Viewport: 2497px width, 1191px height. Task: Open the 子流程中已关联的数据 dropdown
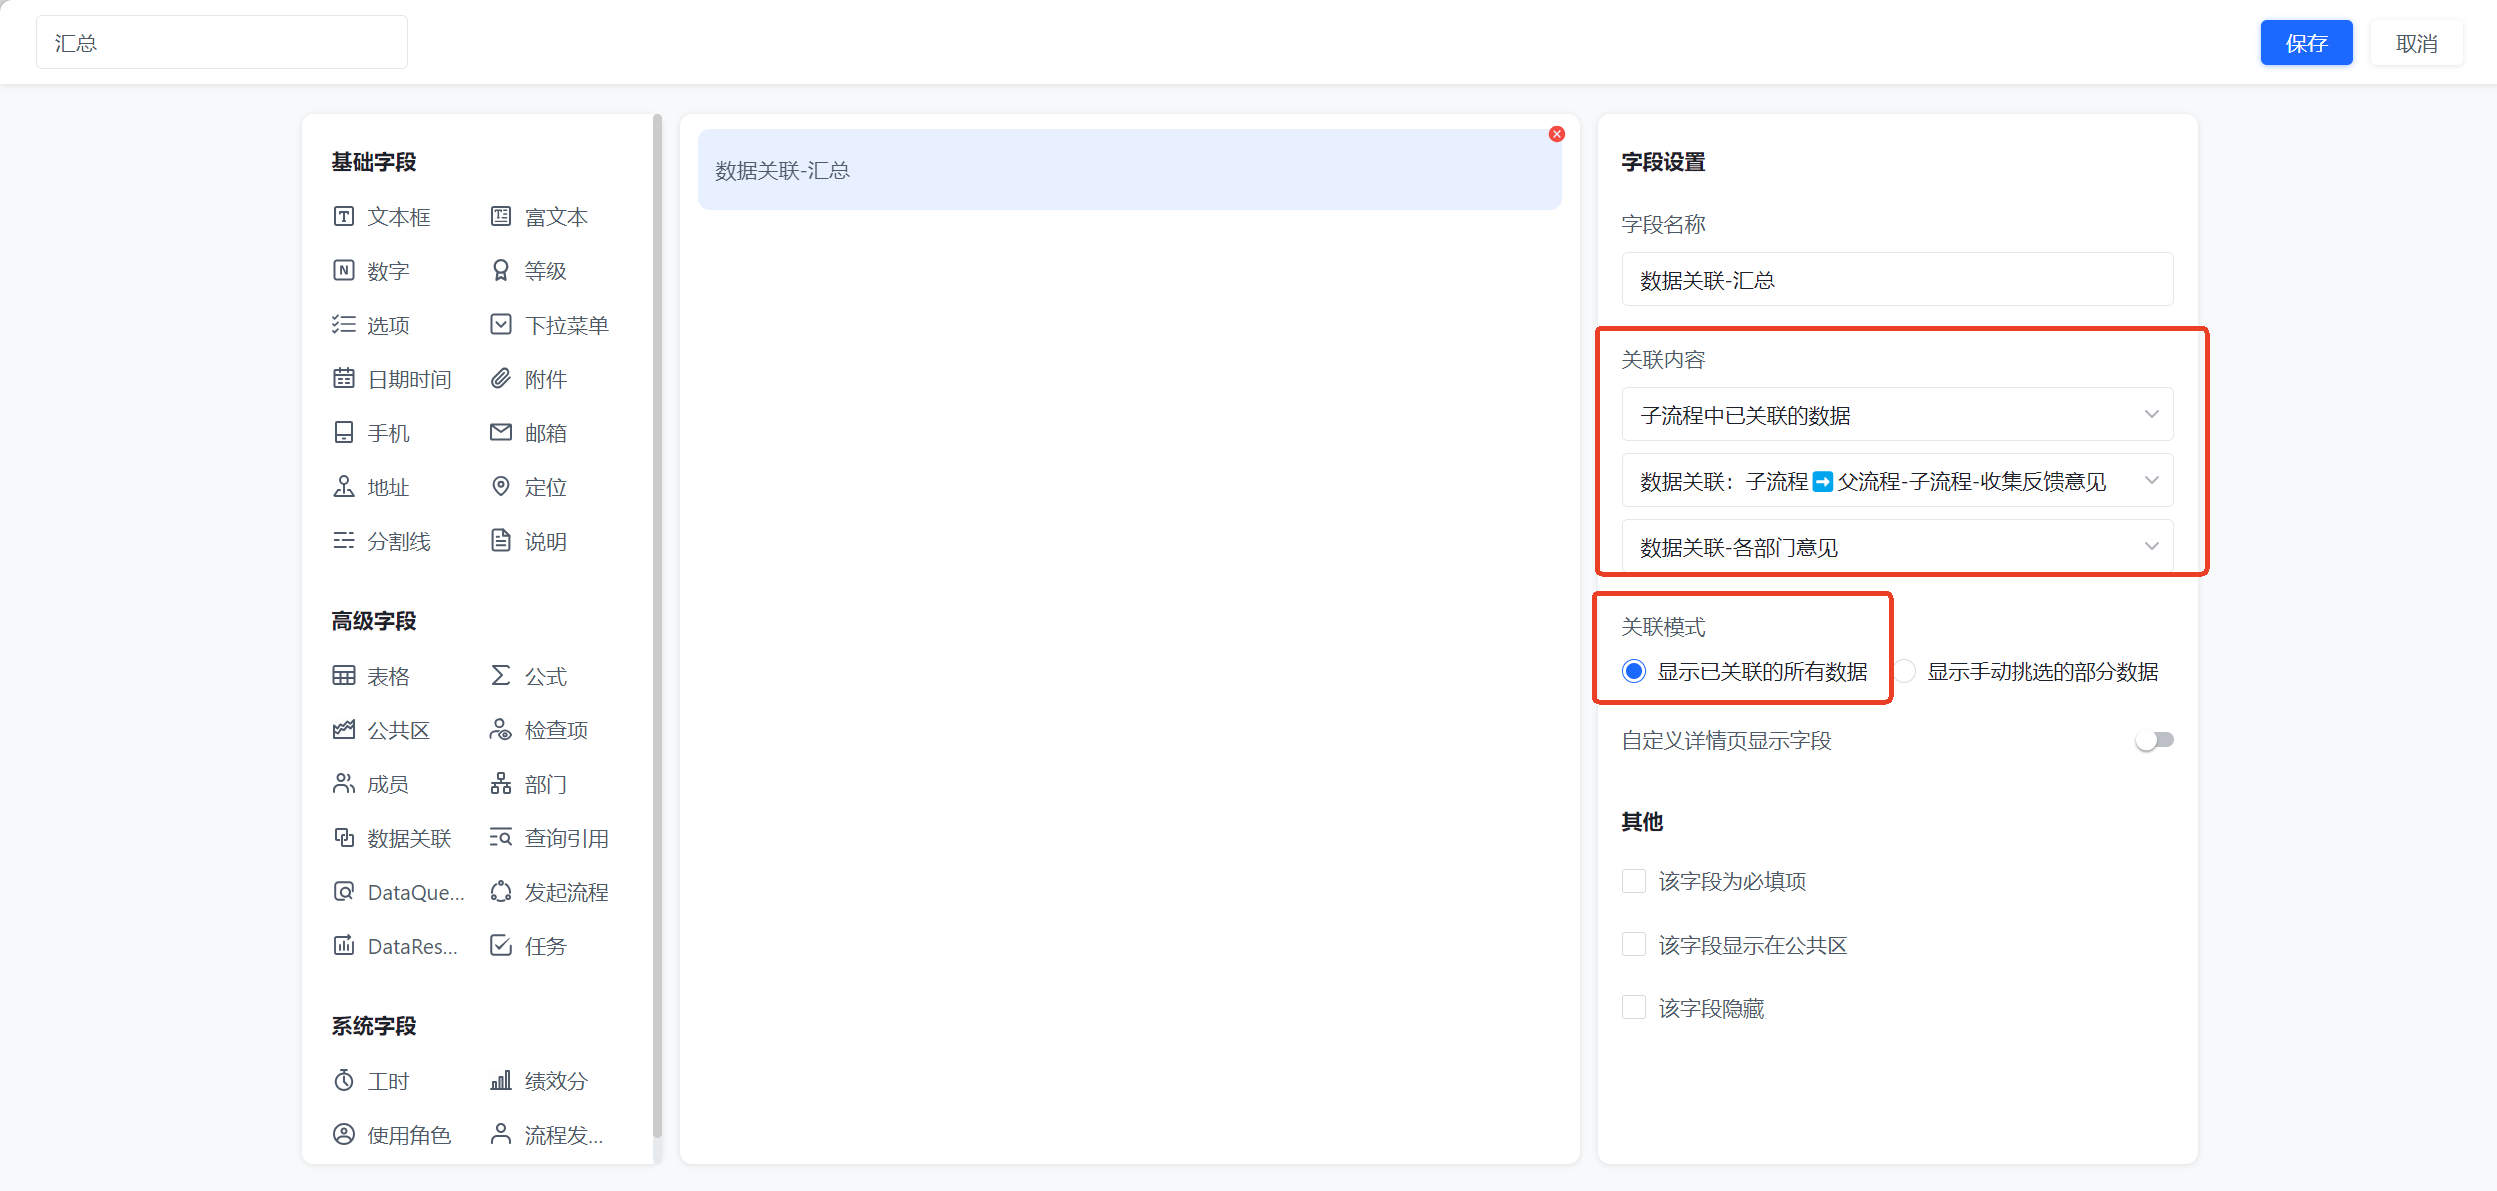click(x=1897, y=414)
